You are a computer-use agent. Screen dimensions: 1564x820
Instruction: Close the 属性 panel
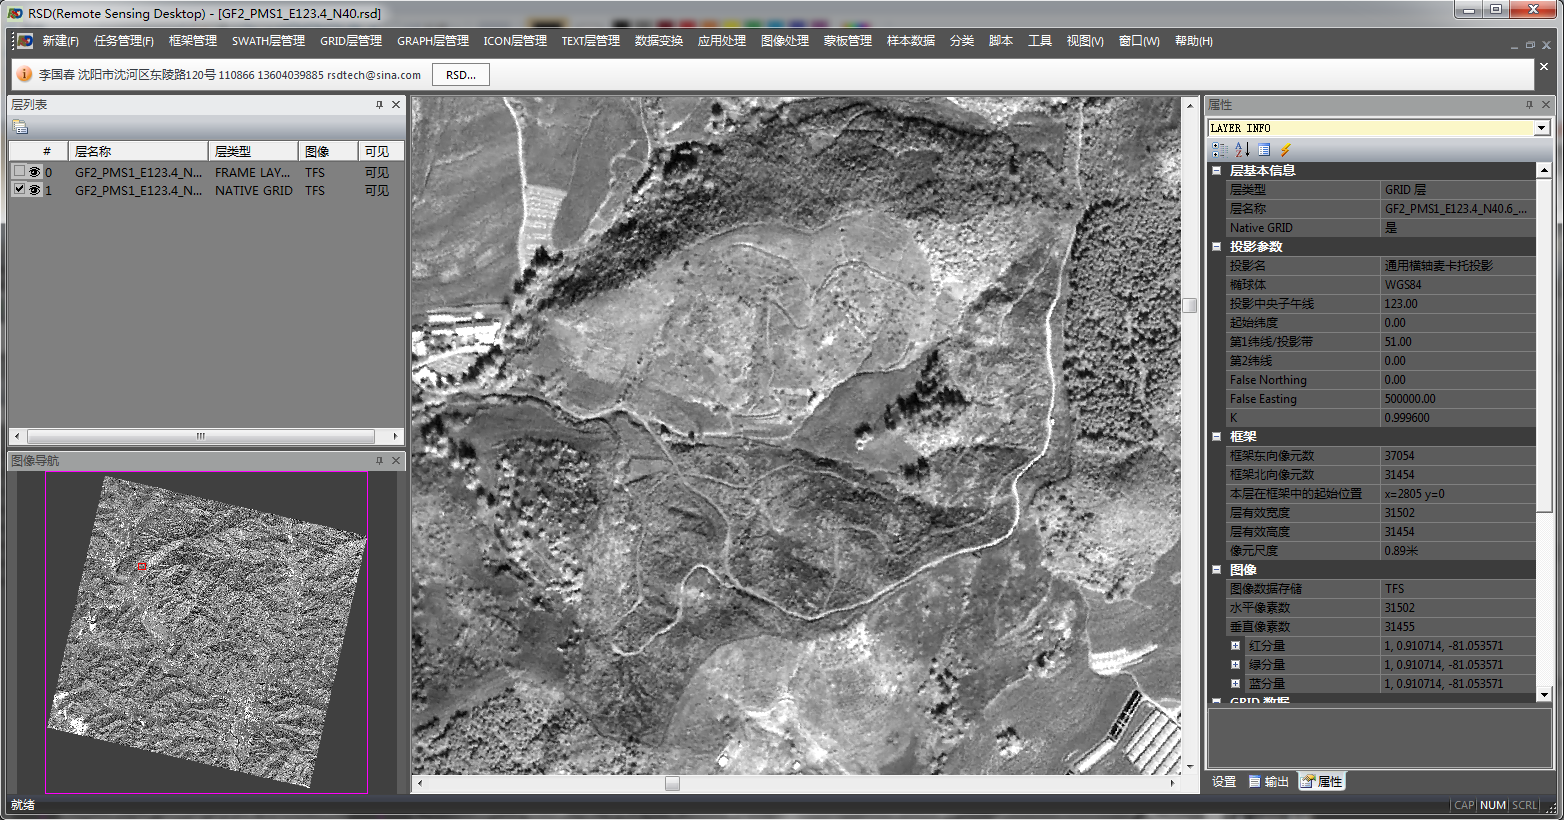pos(1546,104)
